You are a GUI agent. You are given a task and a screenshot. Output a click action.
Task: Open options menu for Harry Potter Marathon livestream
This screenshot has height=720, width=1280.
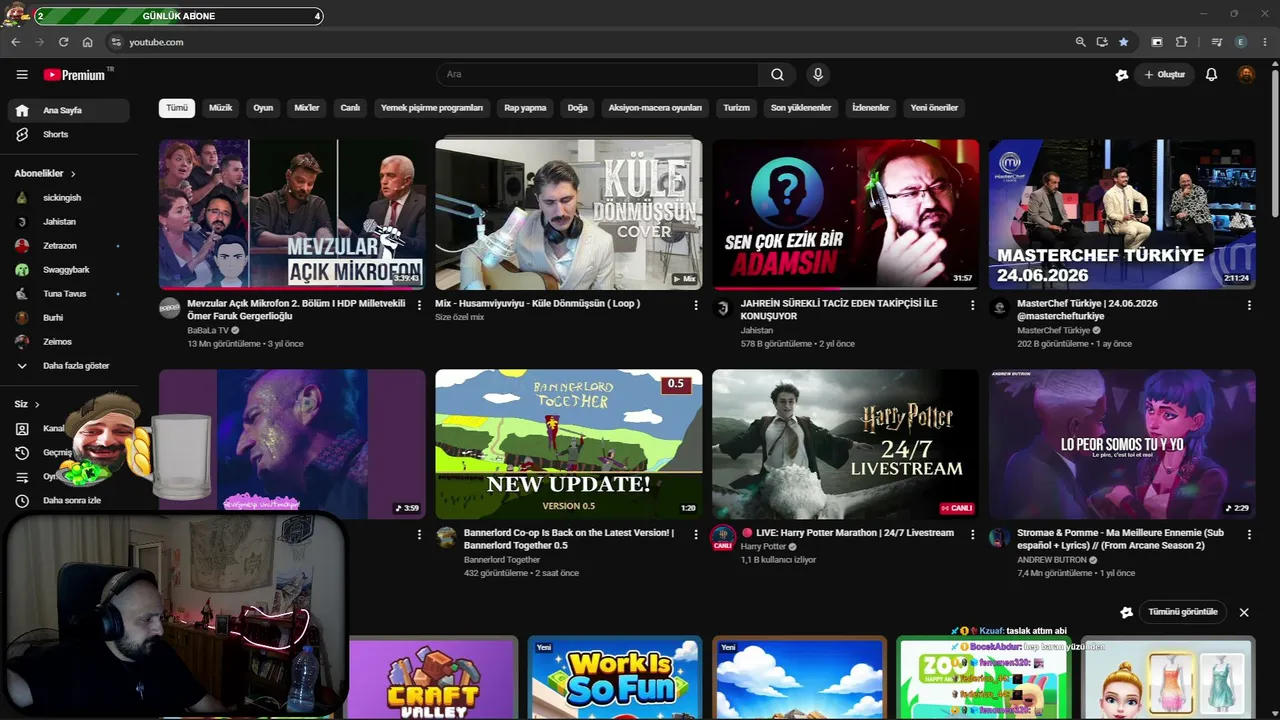coord(973,535)
